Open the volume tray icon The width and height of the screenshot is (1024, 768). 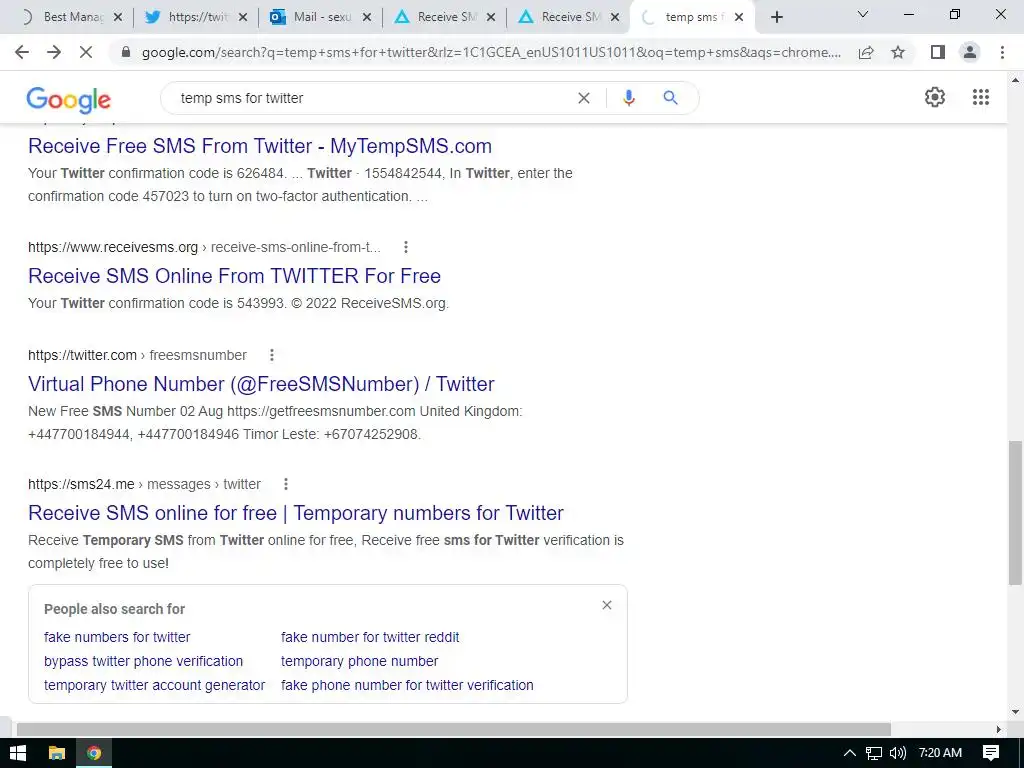898,753
